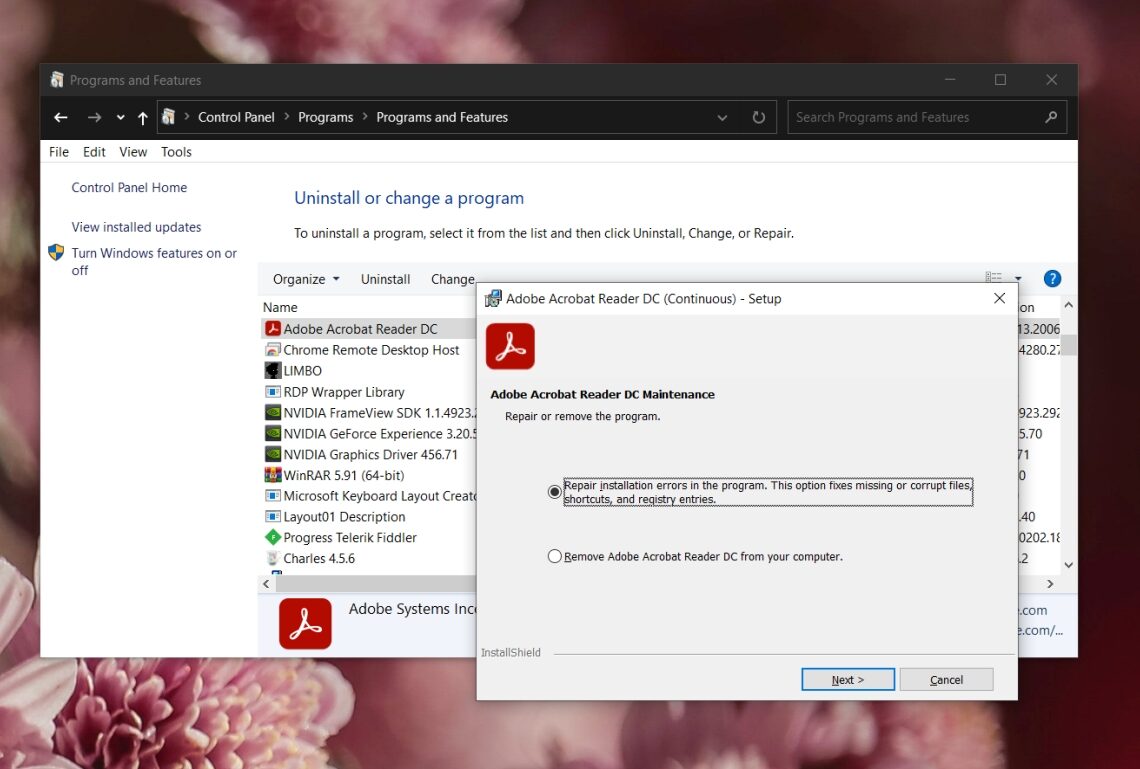This screenshot has height=769, width=1140.
Task: Open the Tools menu
Action: pyautogui.click(x=176, y=152)
